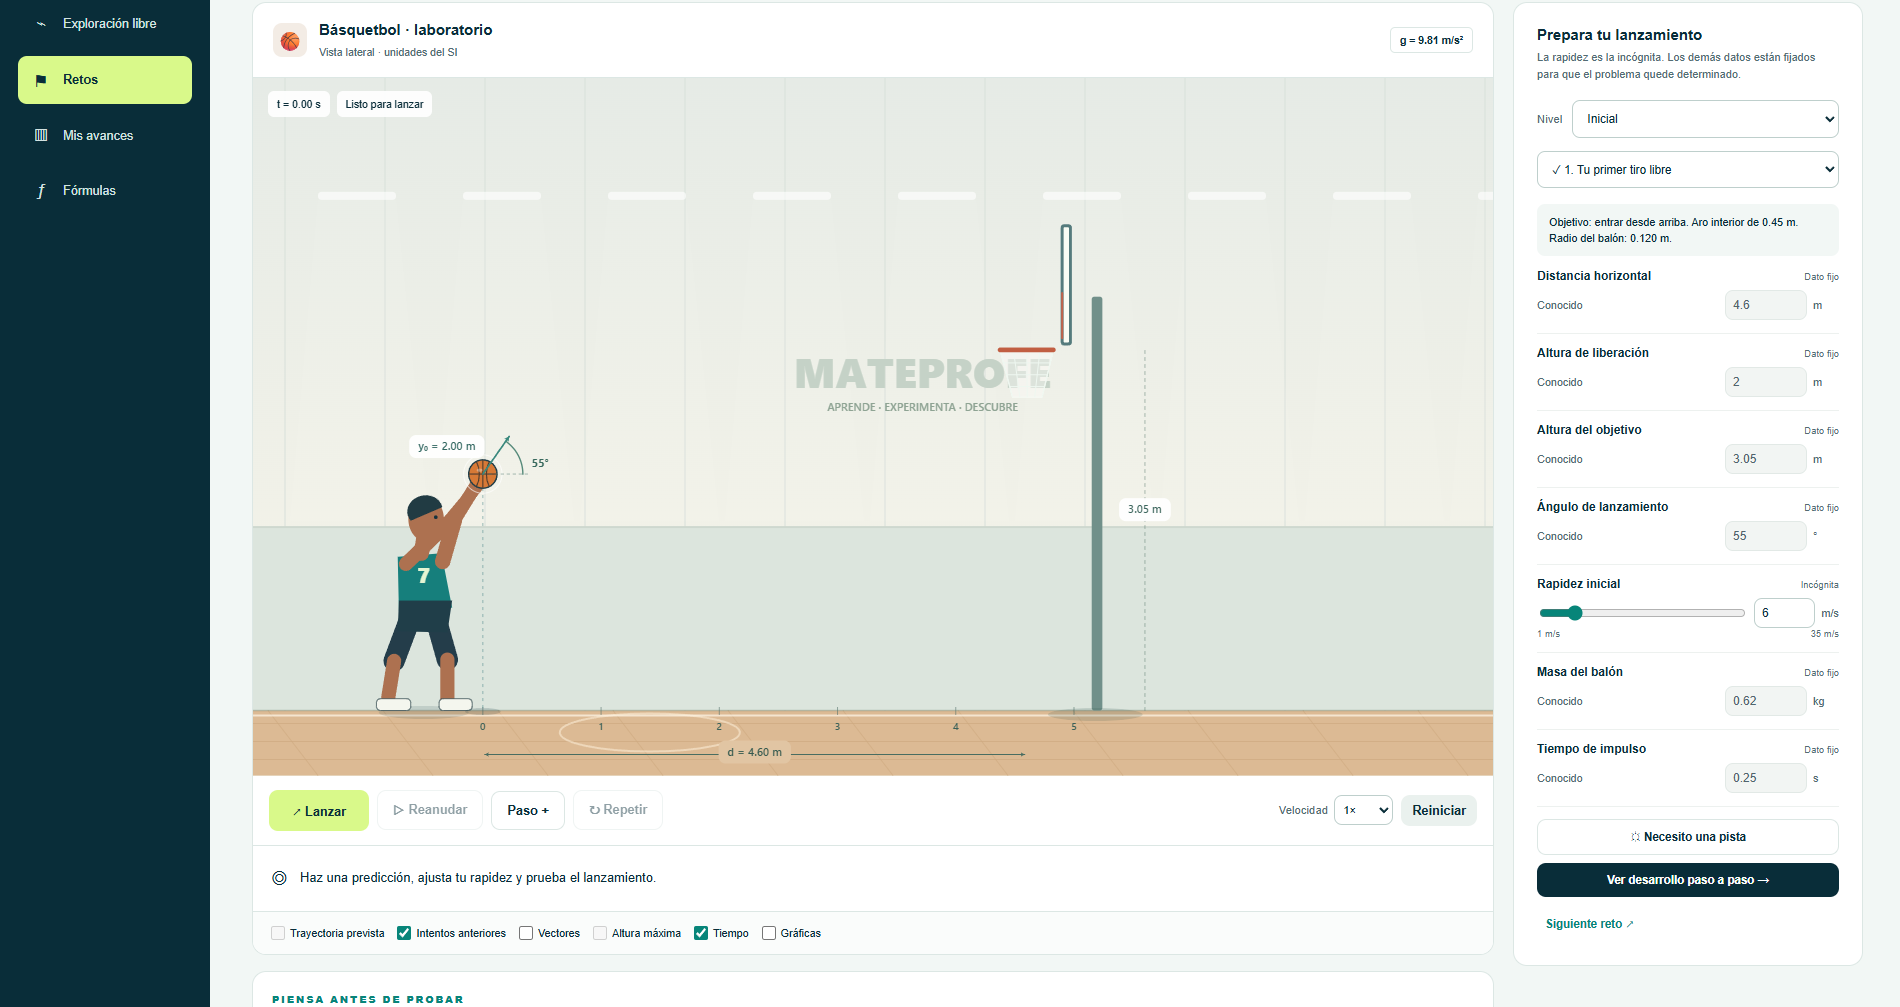Click the Altura de liberación field
This screenshot has height=1007, width=1900.
point(1765,382)
